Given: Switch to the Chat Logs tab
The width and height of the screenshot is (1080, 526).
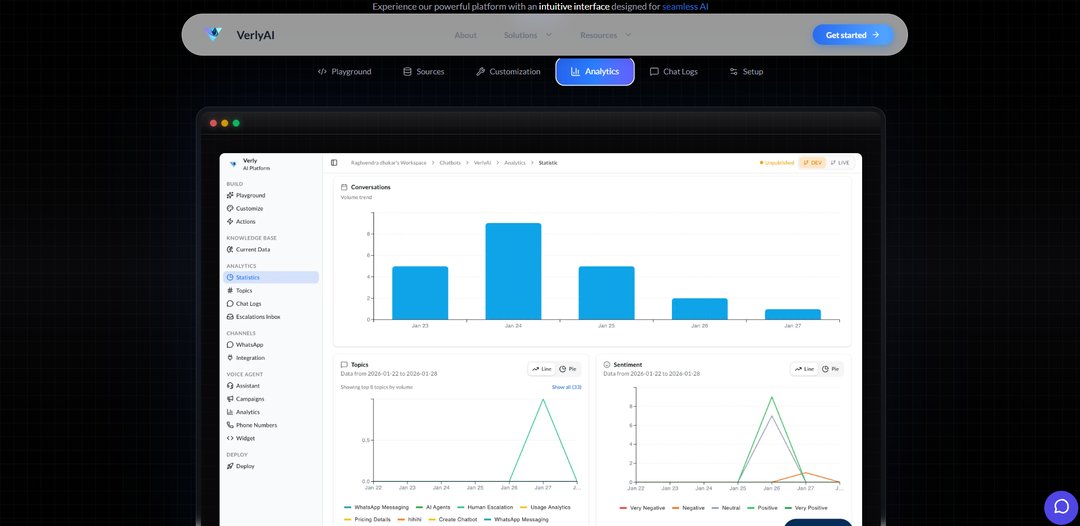Looking at the screenshot, I should click(x=673, y=72).
